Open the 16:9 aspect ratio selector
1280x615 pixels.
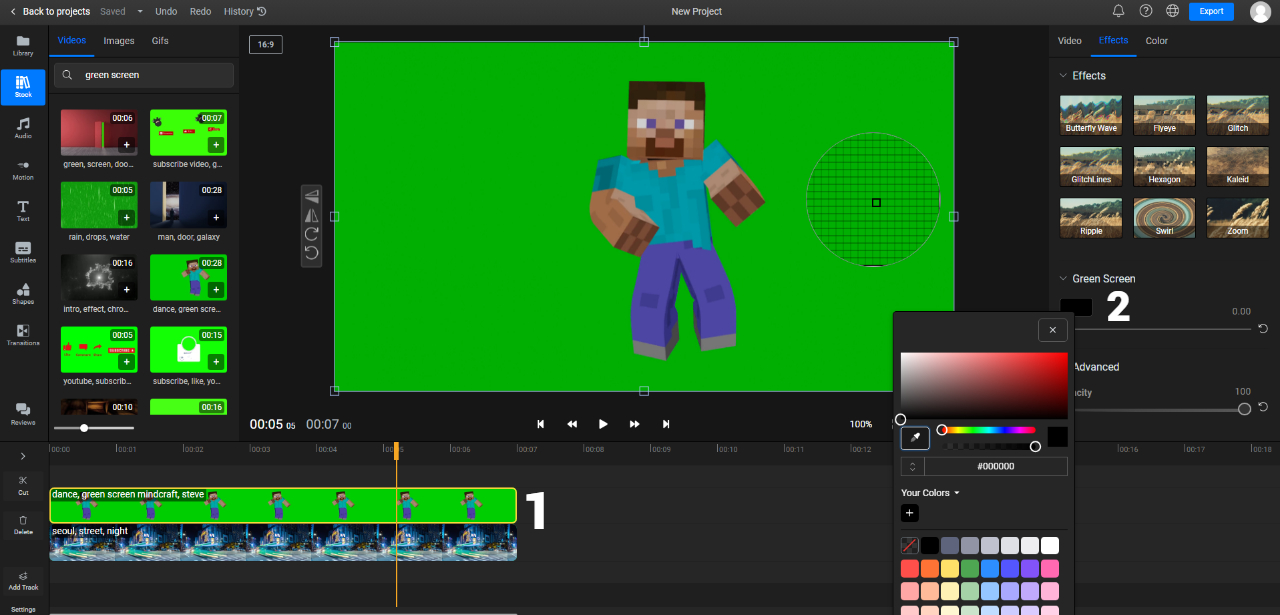[265, 45]
